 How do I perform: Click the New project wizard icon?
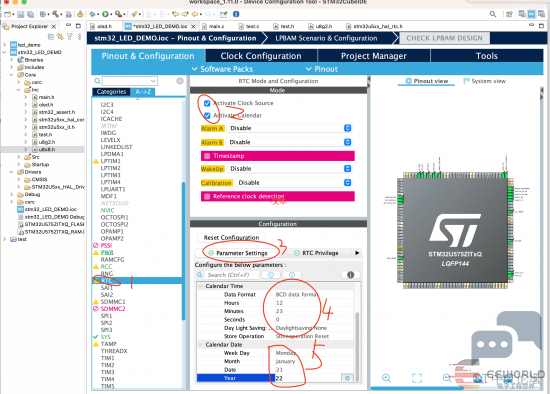7,14
